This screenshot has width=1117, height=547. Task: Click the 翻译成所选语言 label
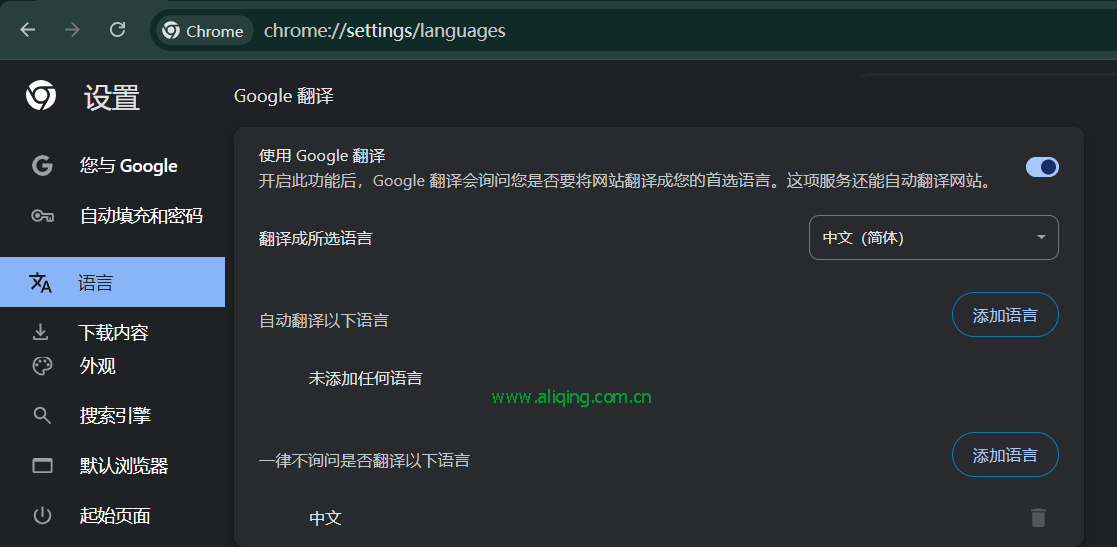coord(316,238)
